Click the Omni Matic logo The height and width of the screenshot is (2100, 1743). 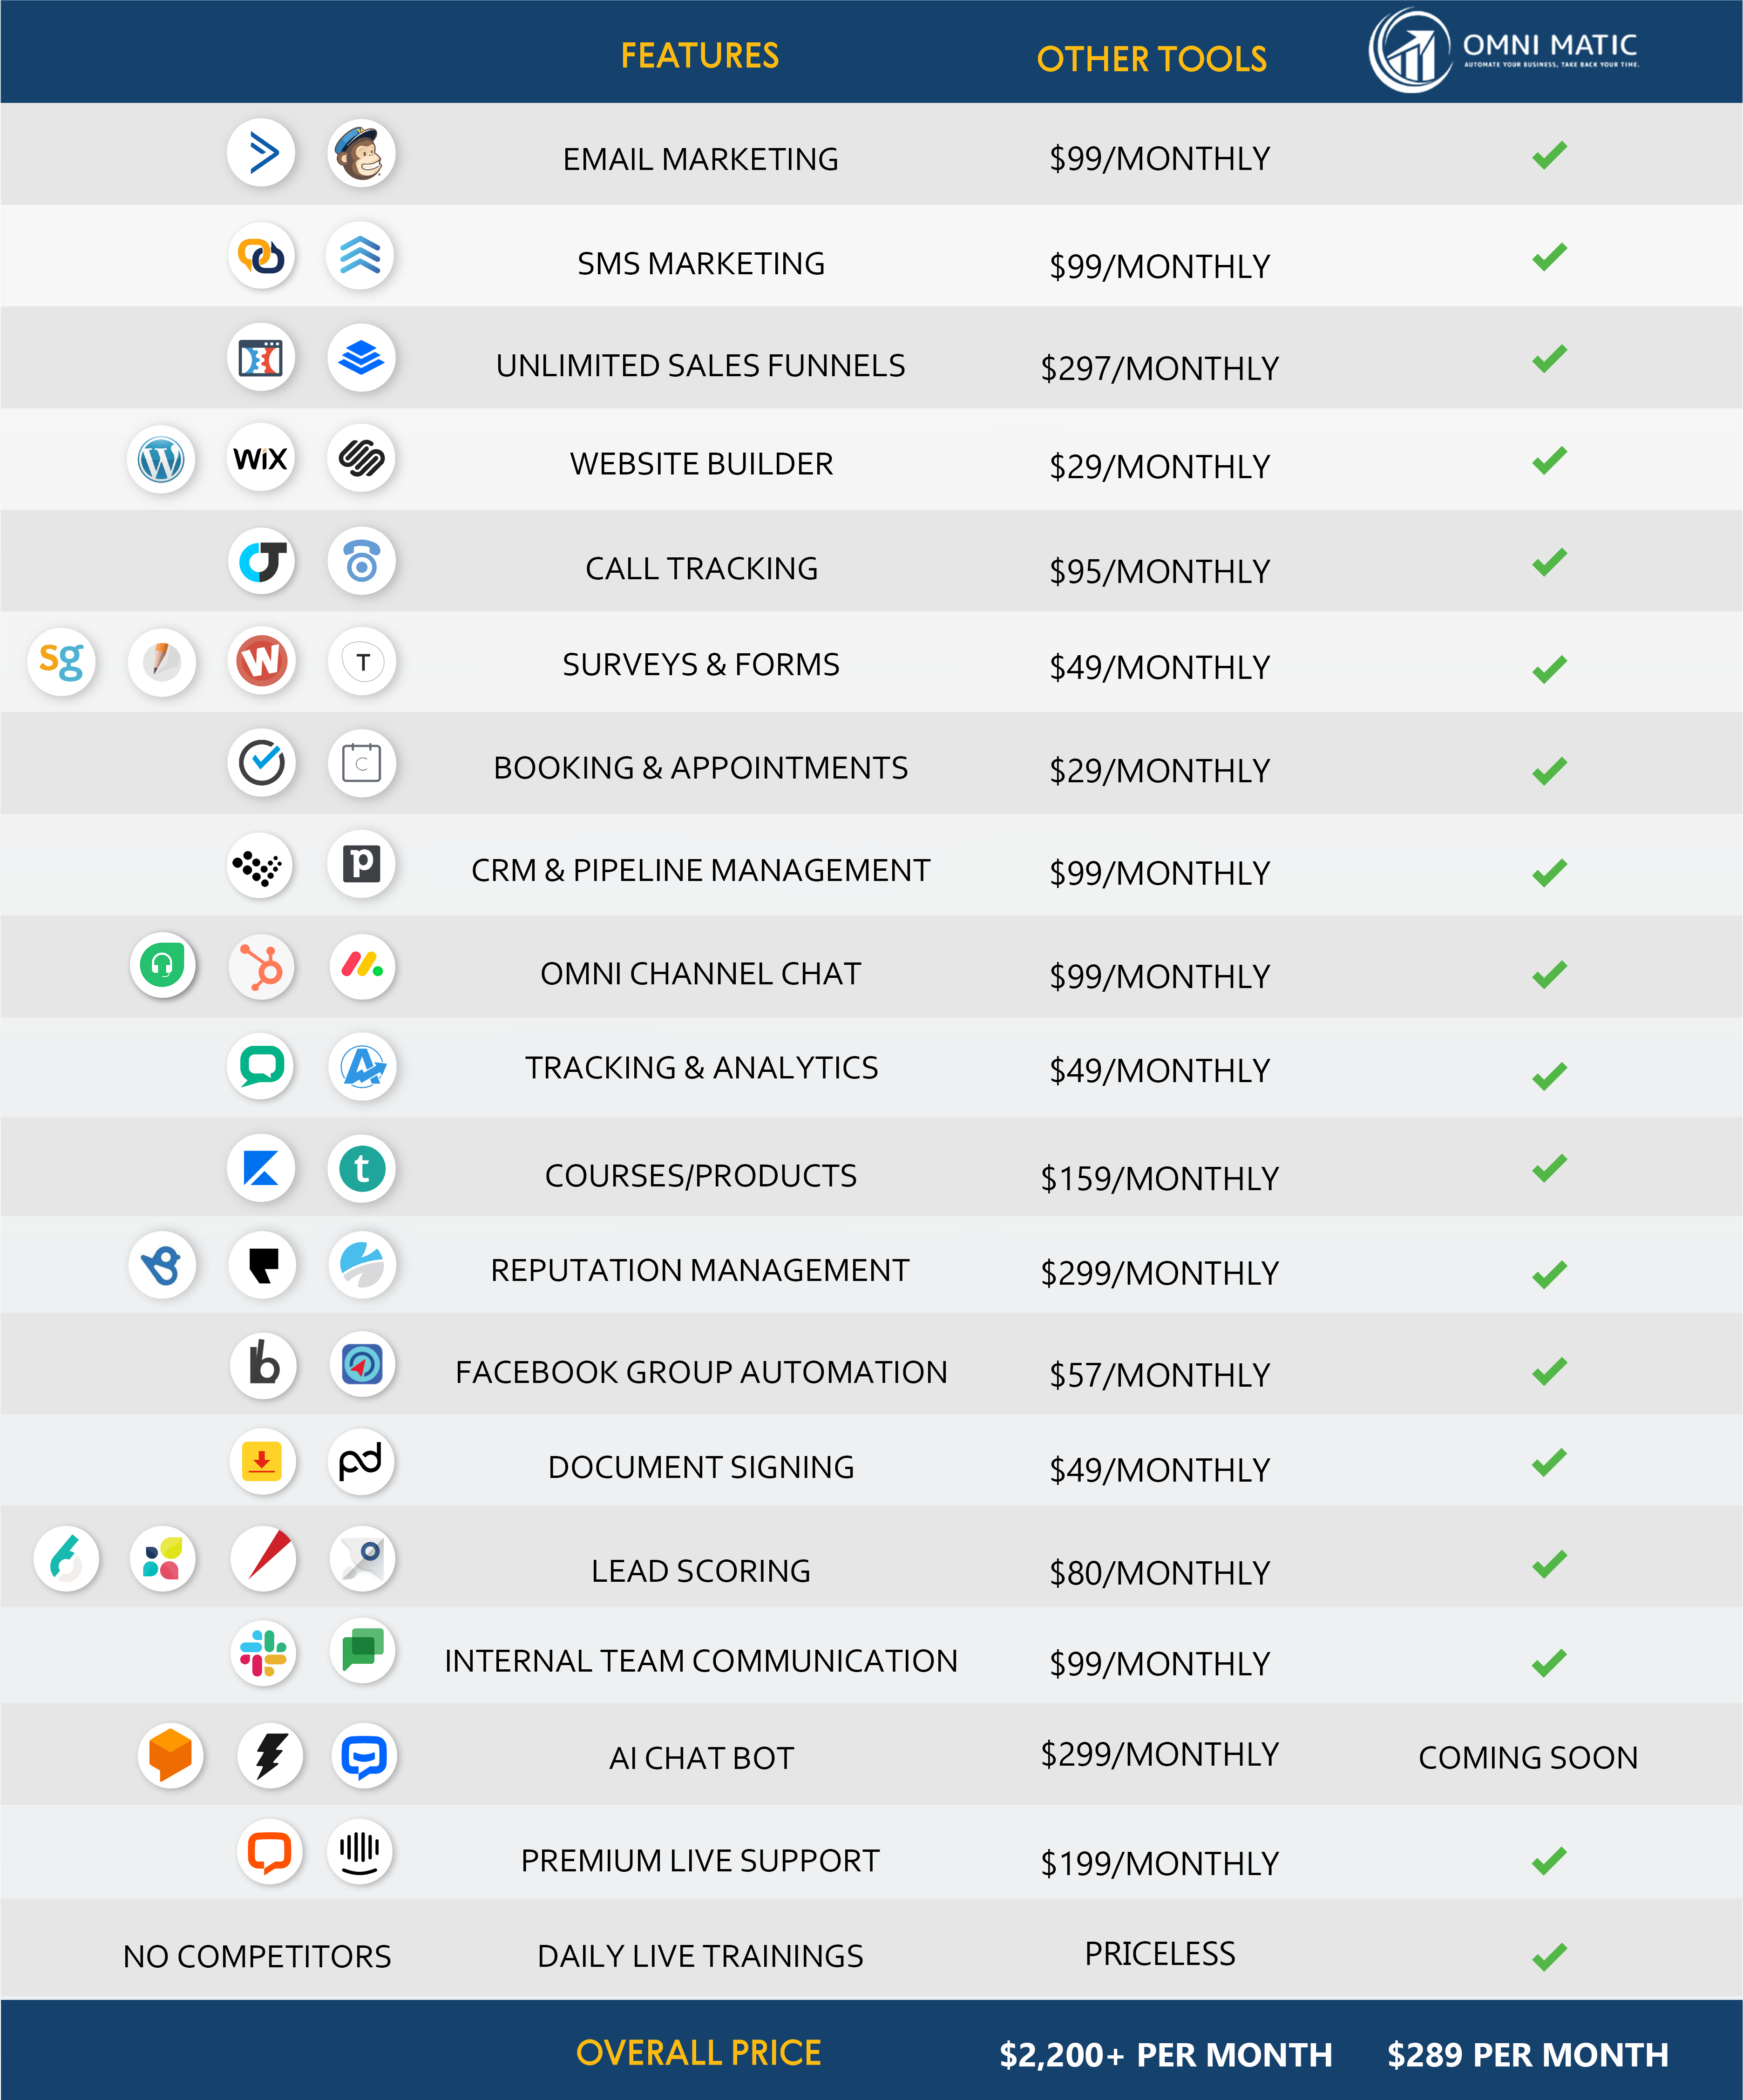pyautogui.click(x=1503, y=50)
